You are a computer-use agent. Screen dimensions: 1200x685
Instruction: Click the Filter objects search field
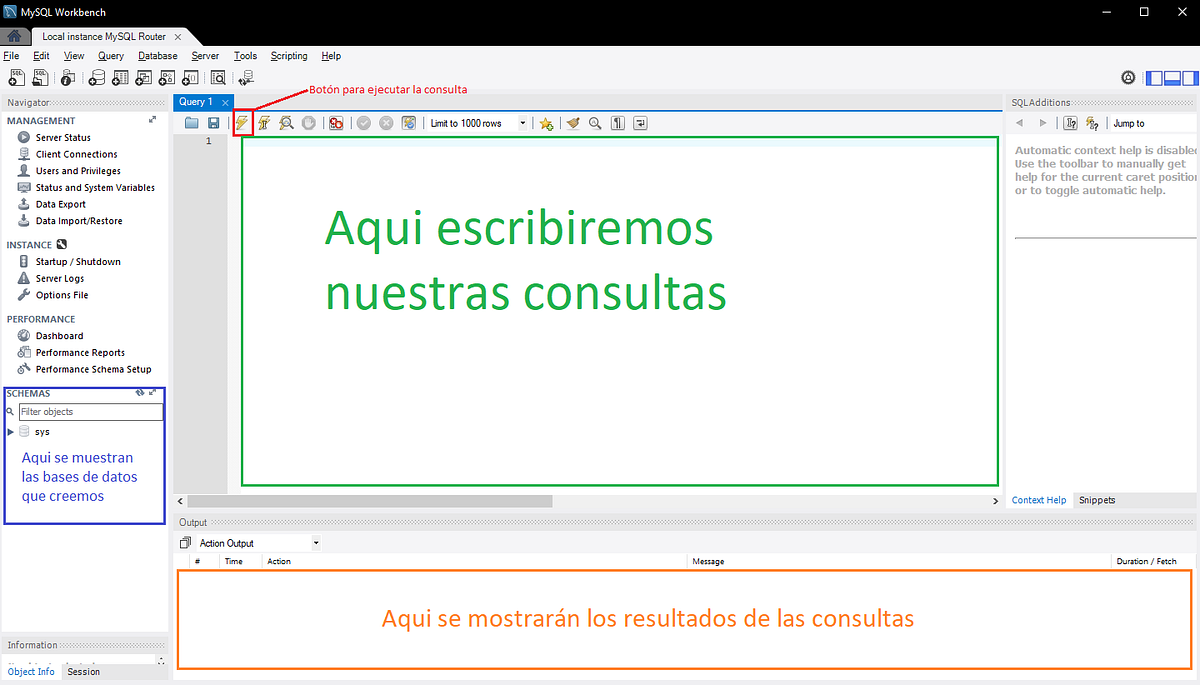(x=90, y=411)
